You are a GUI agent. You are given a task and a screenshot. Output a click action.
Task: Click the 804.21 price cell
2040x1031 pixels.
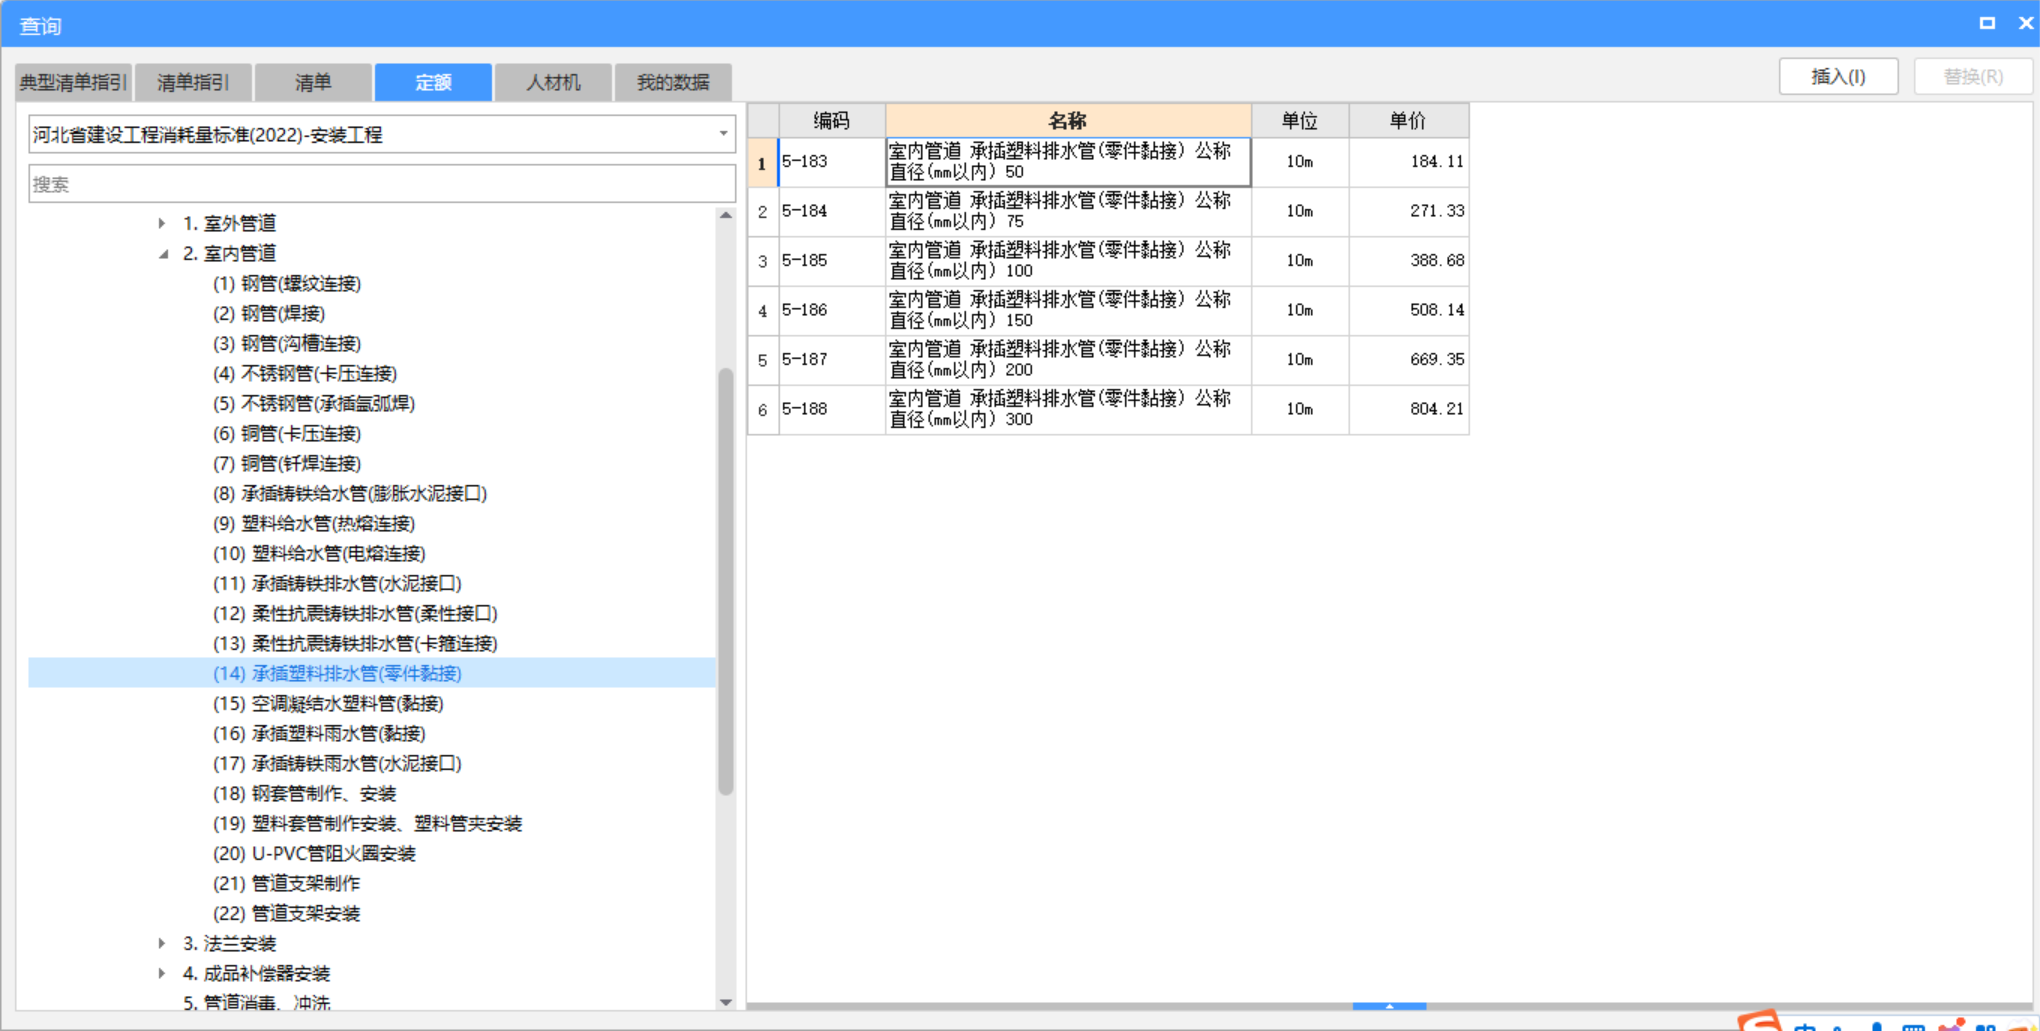coord(1409,409)
